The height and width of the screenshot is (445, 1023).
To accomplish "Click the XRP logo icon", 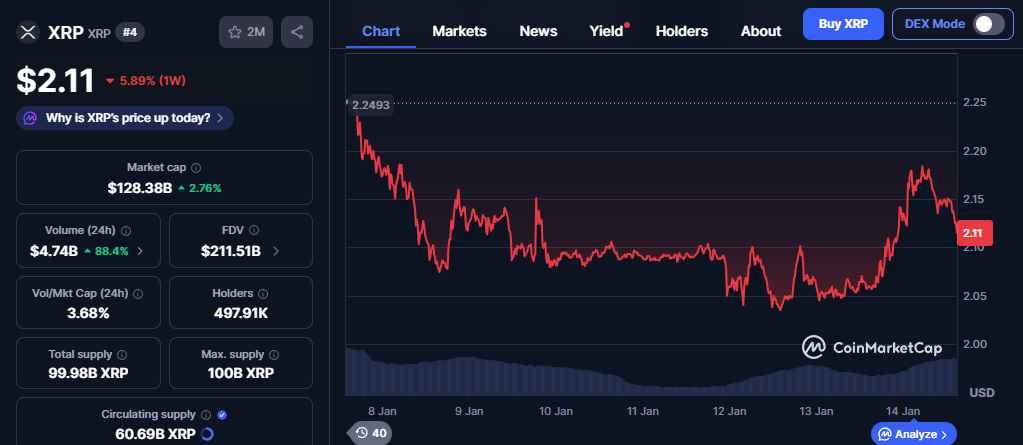I will tap(27, 32).
